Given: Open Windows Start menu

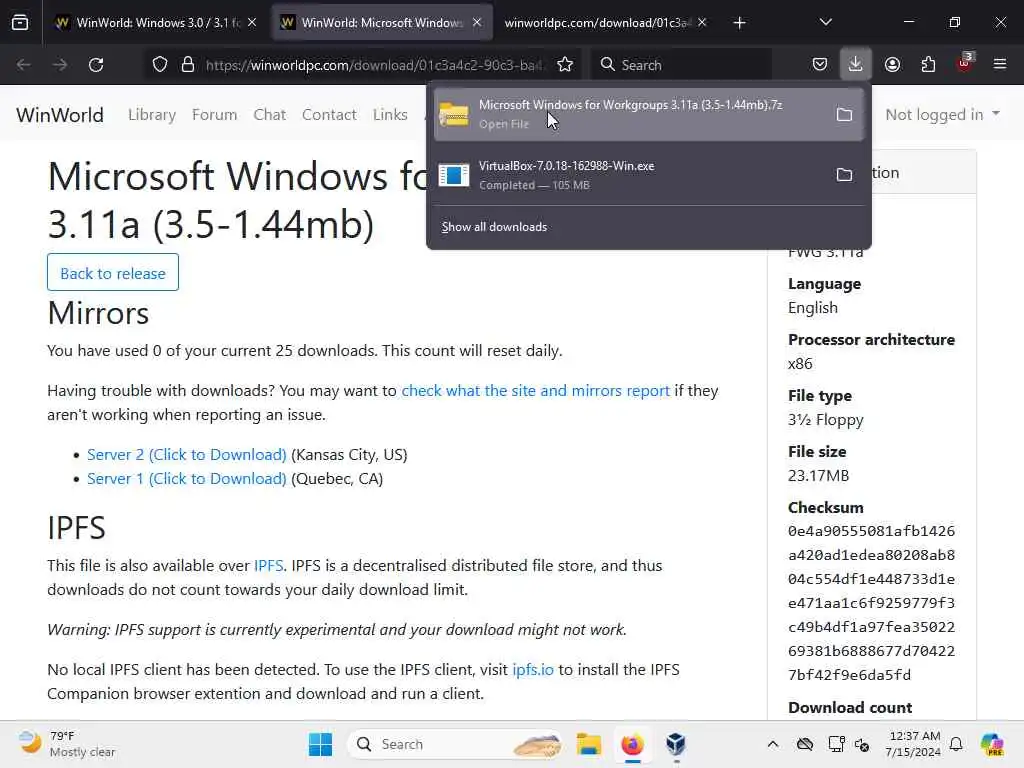Looking at the screenshot, I should pyautogui.click(x=320, y=744).
